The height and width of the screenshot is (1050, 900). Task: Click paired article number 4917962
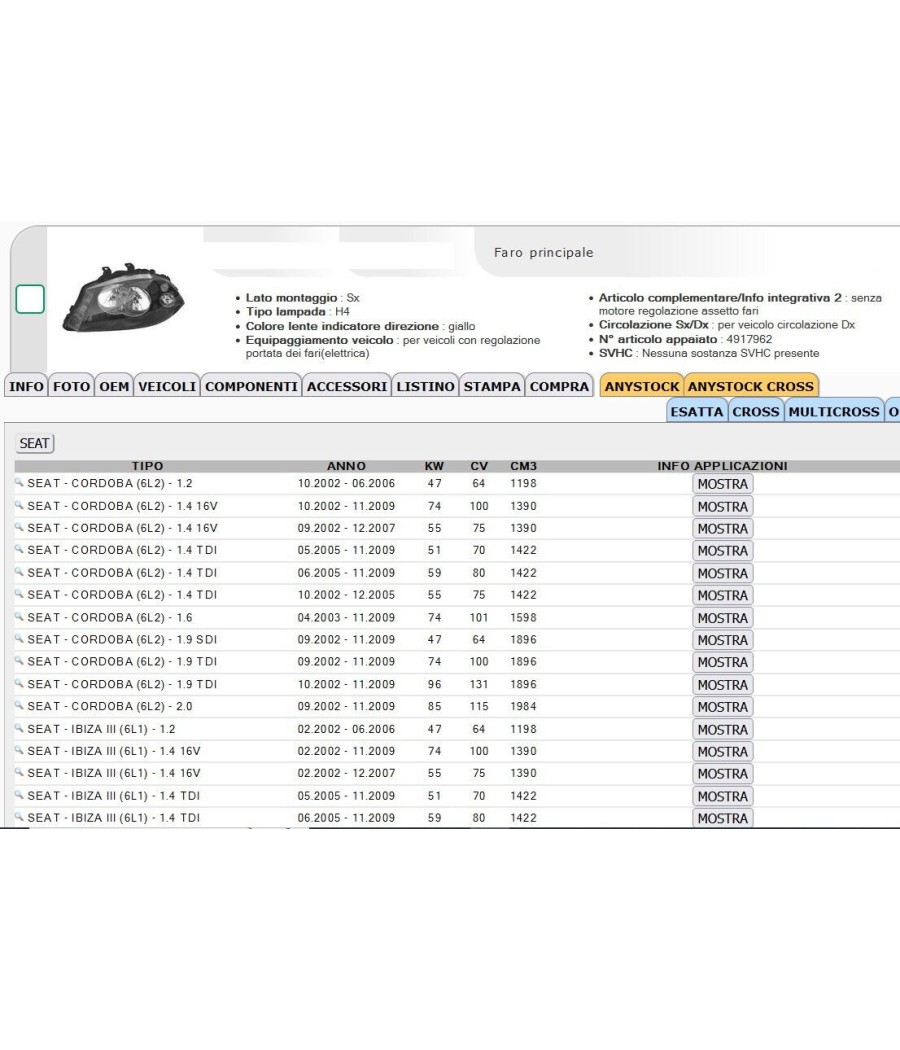pyautogui.click(x=749, y=340)
